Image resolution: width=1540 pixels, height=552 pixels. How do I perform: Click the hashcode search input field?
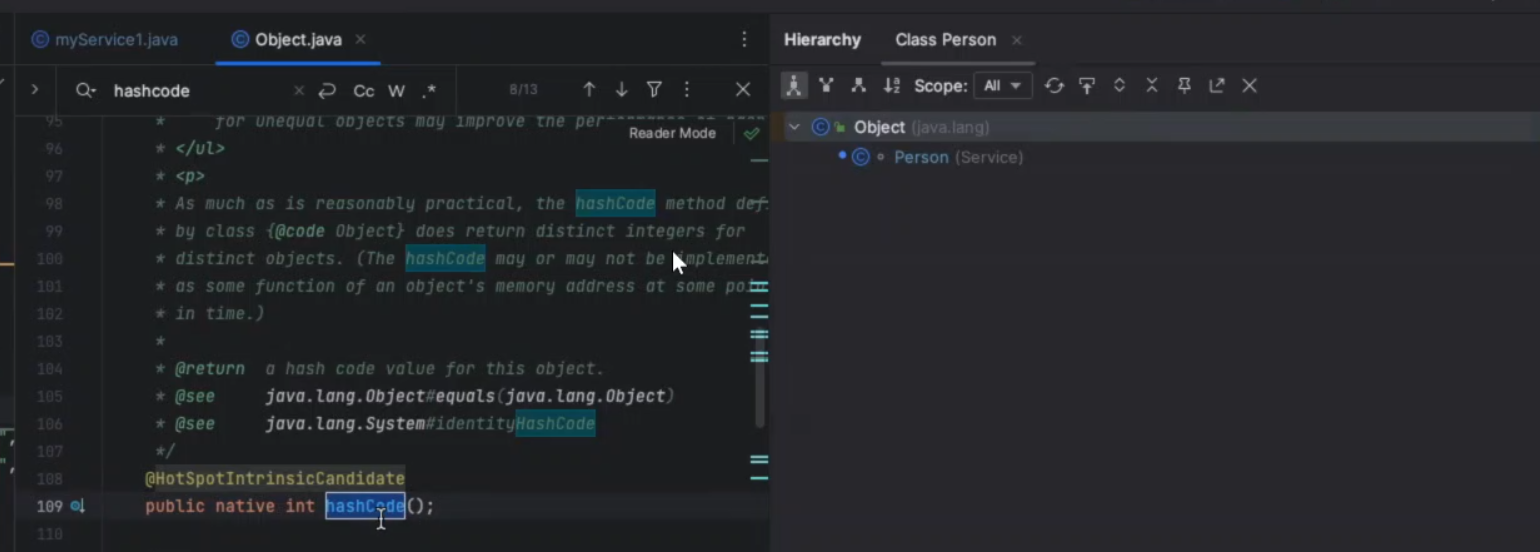200,91
